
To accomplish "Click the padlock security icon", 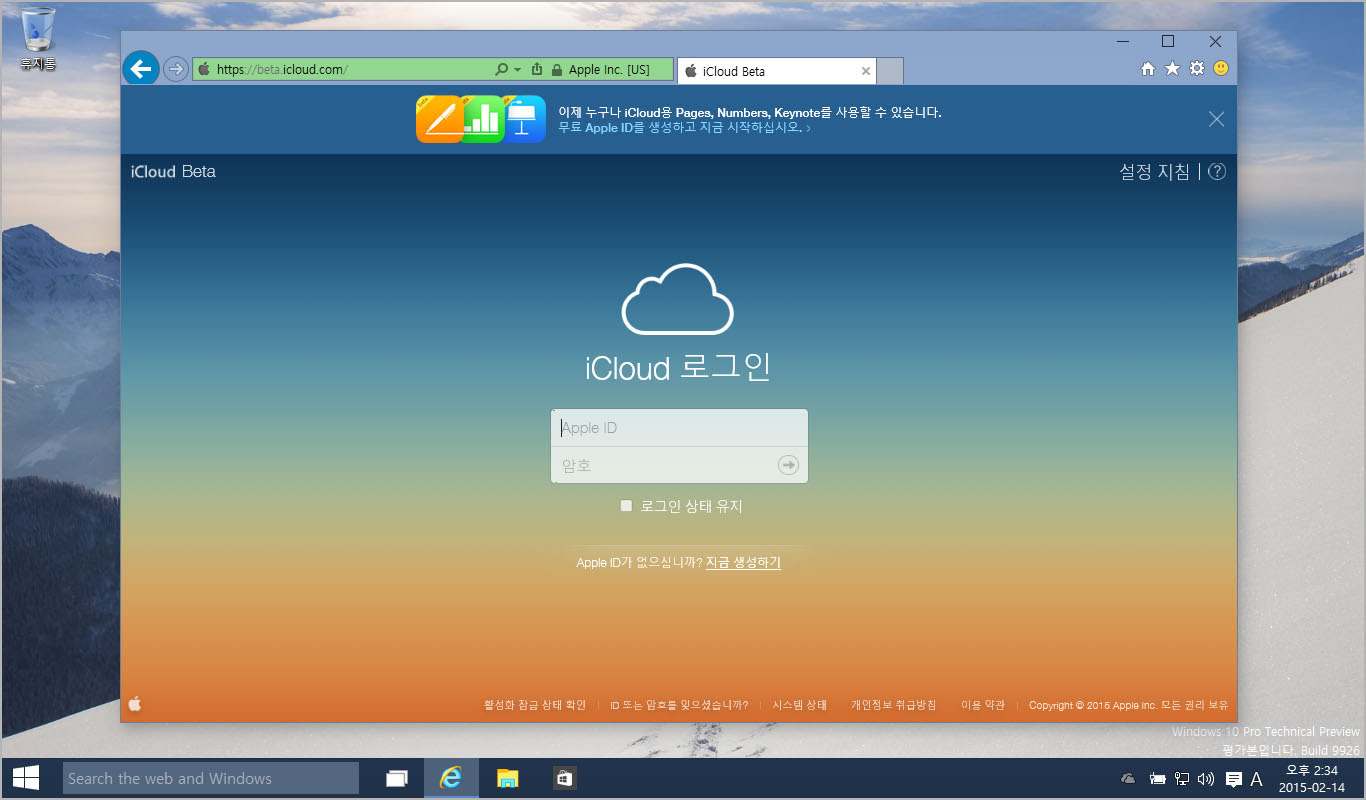I will pyautogui.click(x=556, y=70).
